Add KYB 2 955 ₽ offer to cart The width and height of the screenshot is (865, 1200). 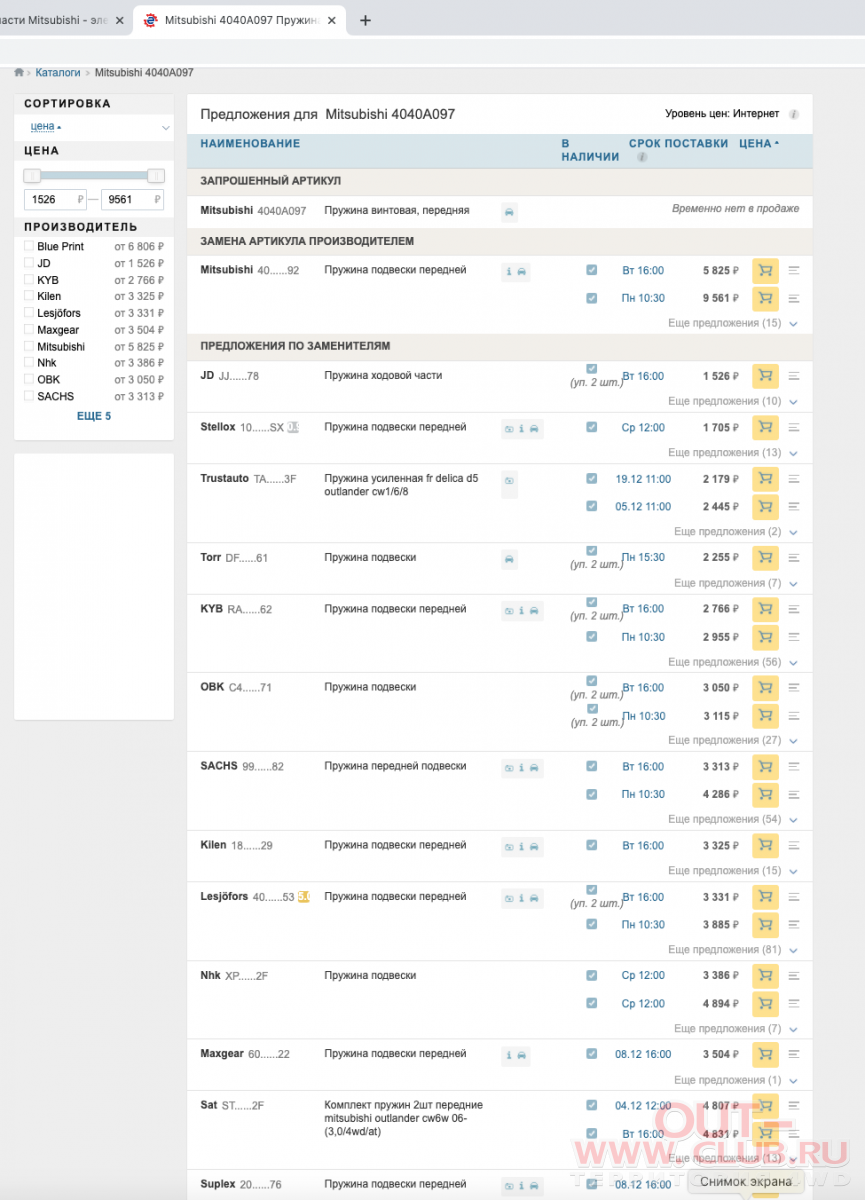tap(765, 636)
